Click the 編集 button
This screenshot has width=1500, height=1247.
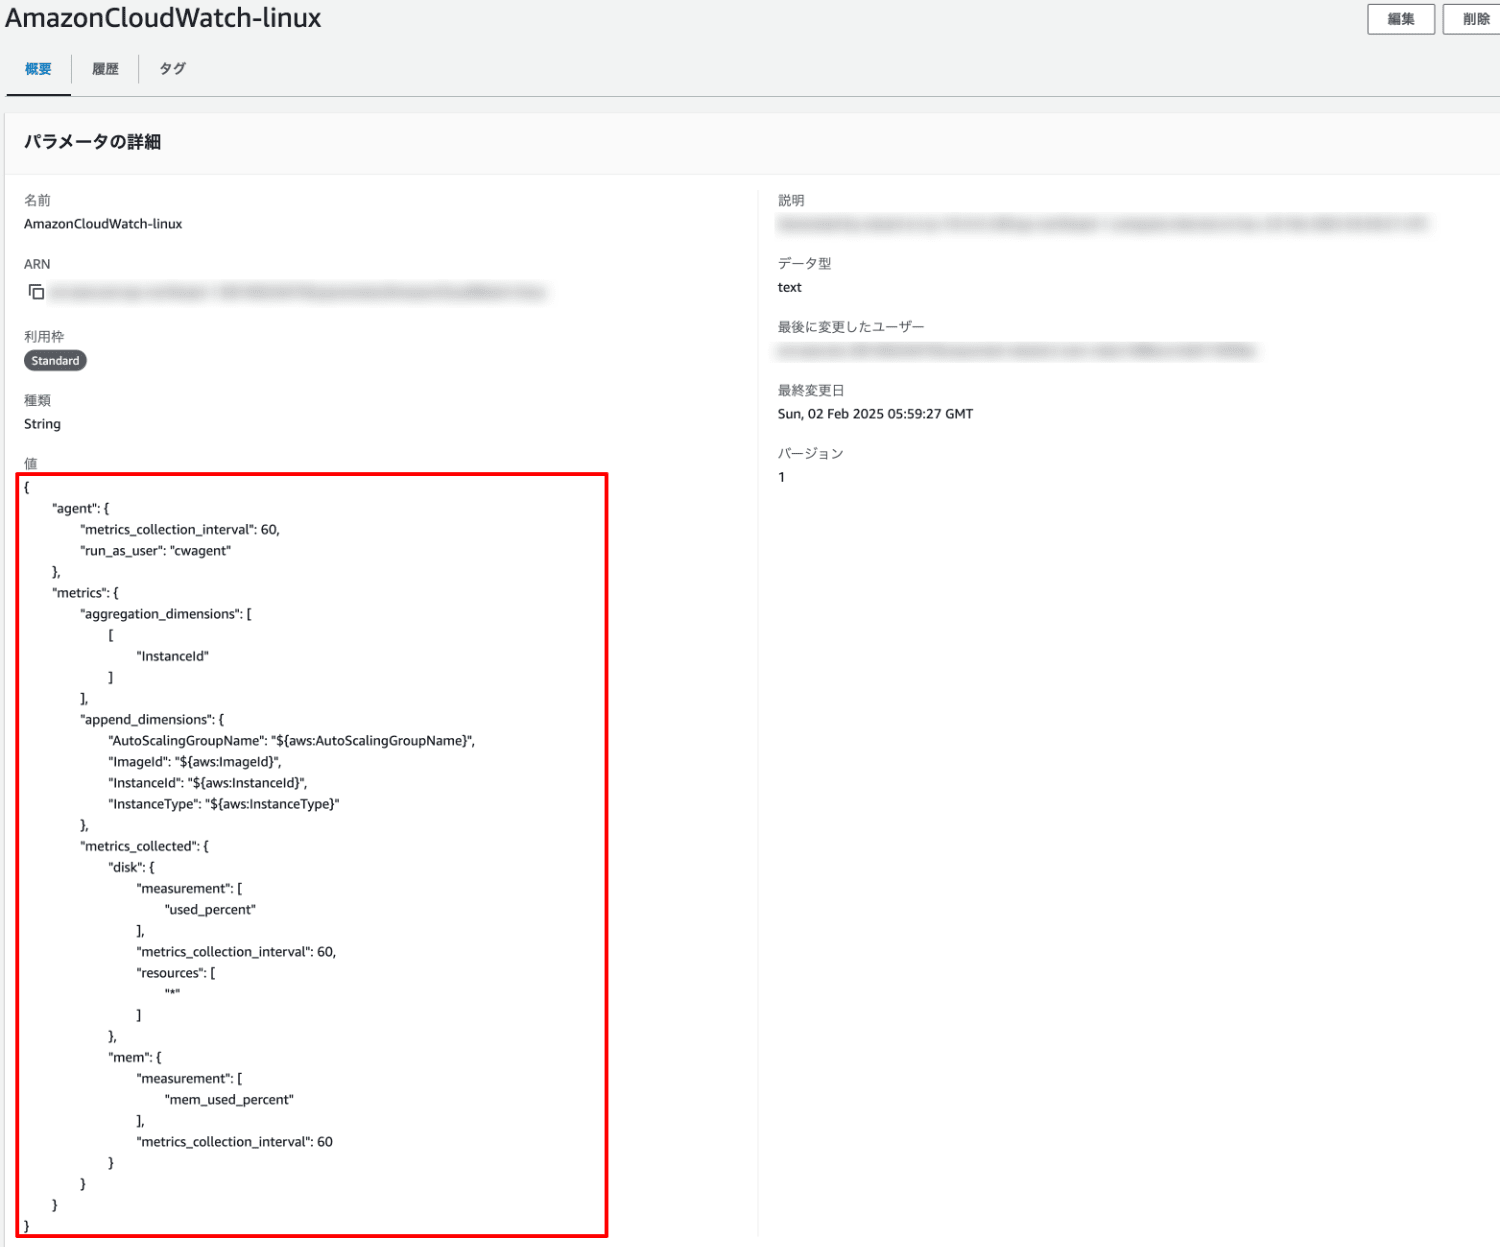(1401, 19)
